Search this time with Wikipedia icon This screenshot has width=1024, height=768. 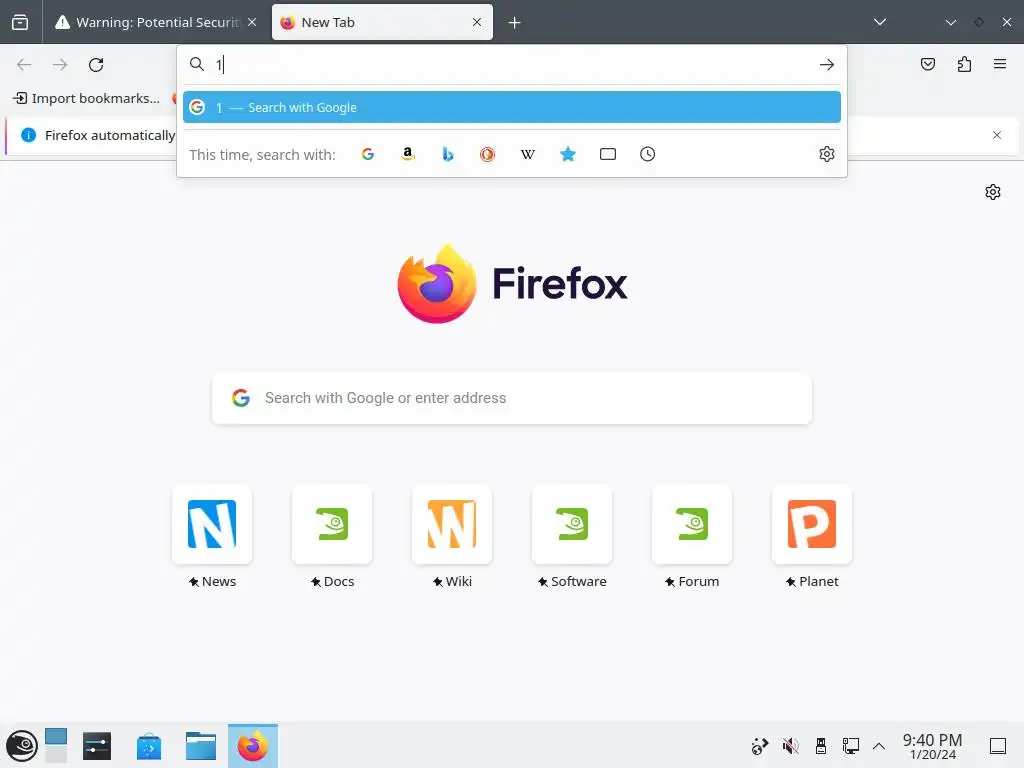click(528, 154)
